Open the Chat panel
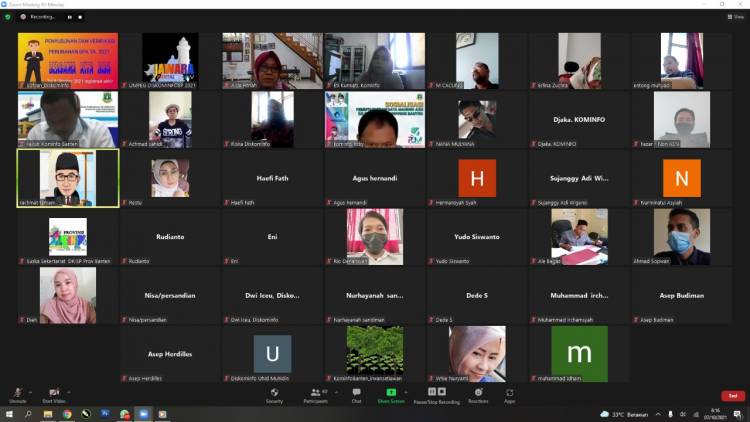Screen dimensions: 750x422 pyautogui.click(x=356, y=394)
